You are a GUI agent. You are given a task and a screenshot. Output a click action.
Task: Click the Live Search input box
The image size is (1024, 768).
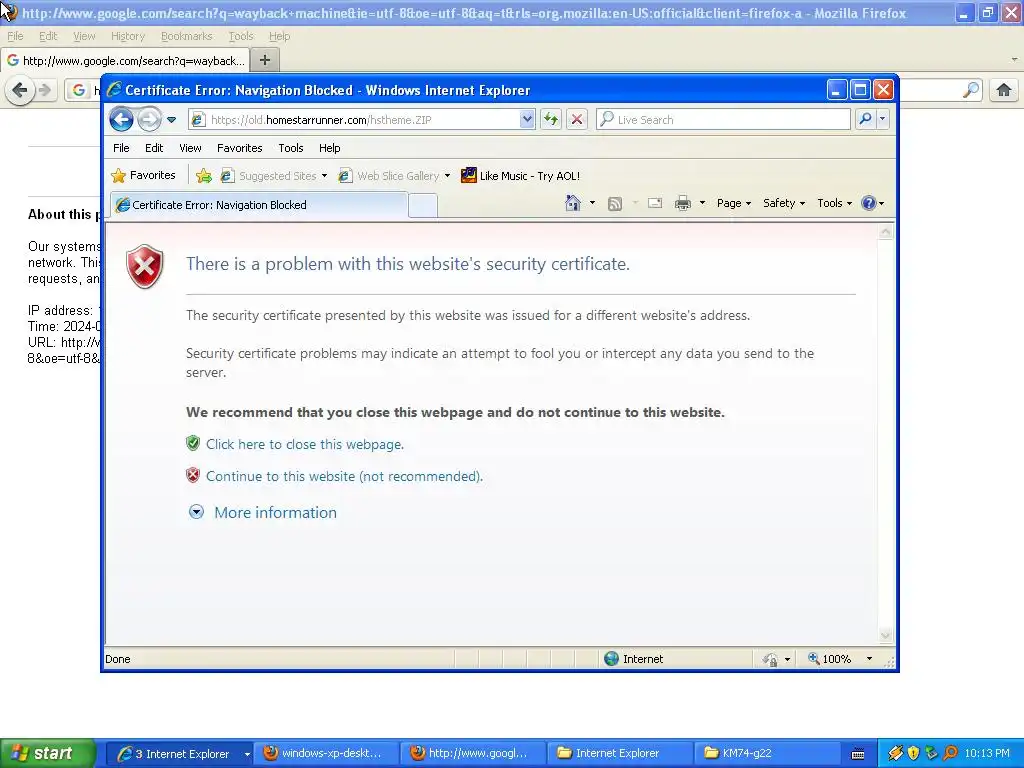(723, 120)
